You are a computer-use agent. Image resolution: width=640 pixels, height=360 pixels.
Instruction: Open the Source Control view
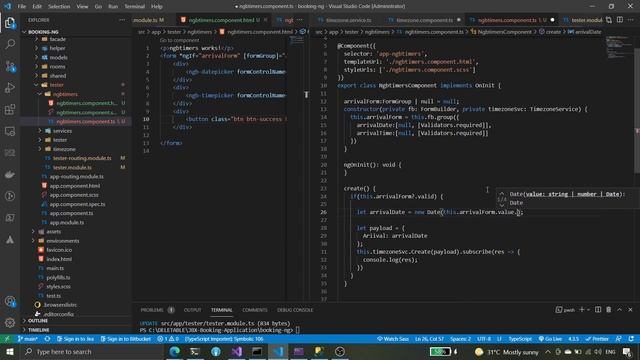(x=10, y=66)
